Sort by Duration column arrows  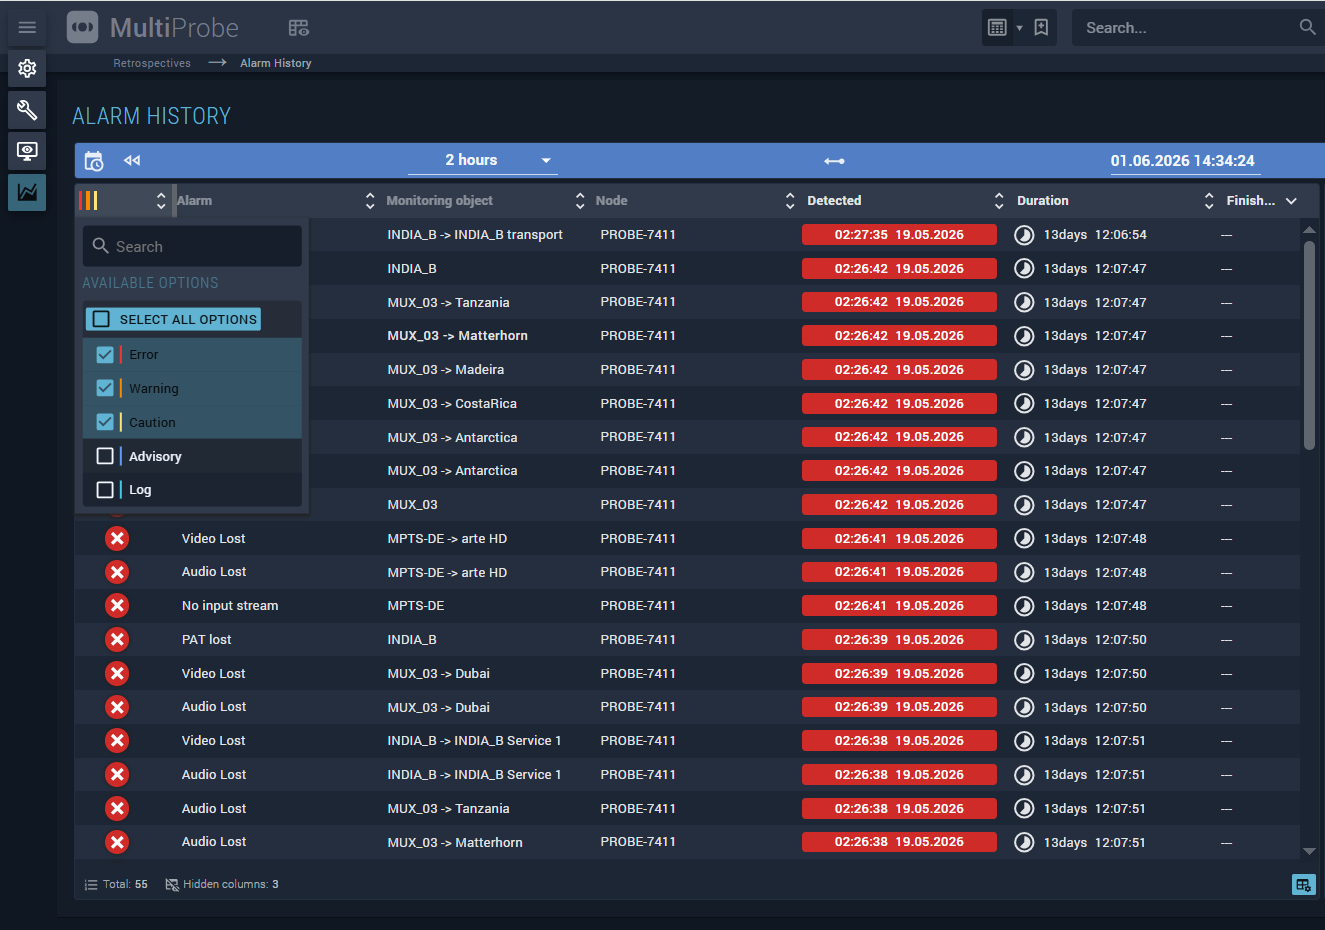coord(1209,201)
